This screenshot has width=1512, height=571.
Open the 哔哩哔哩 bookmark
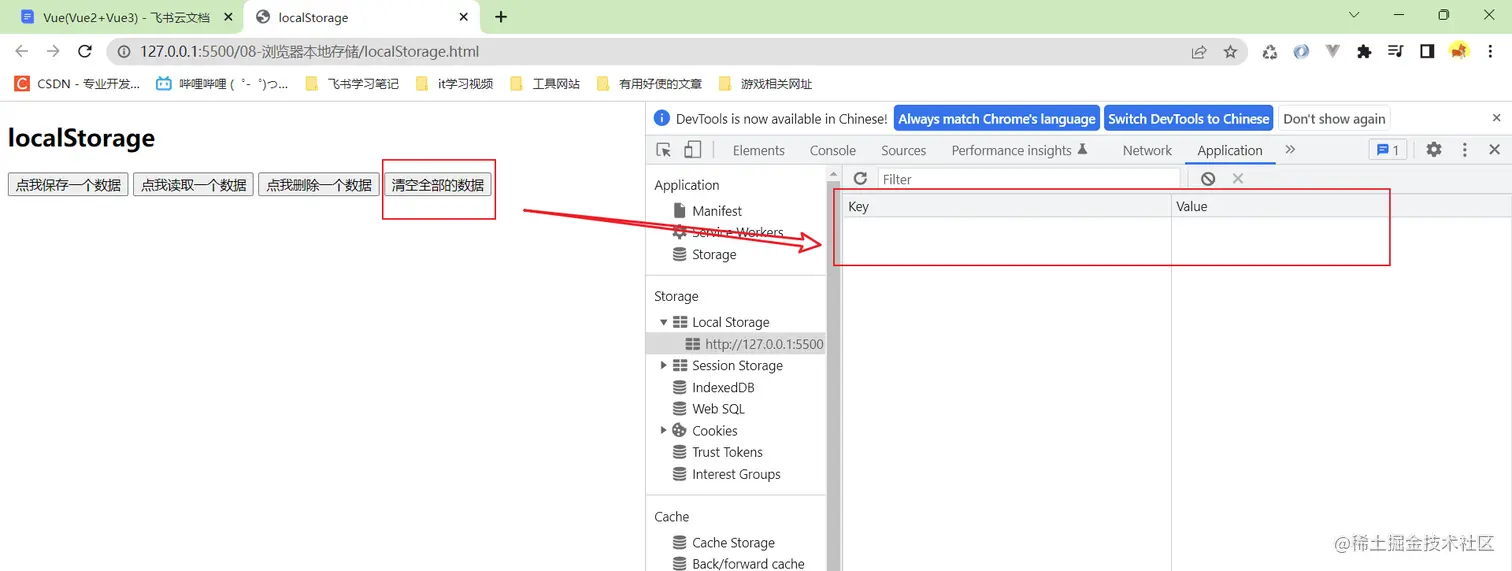[222, 84]
